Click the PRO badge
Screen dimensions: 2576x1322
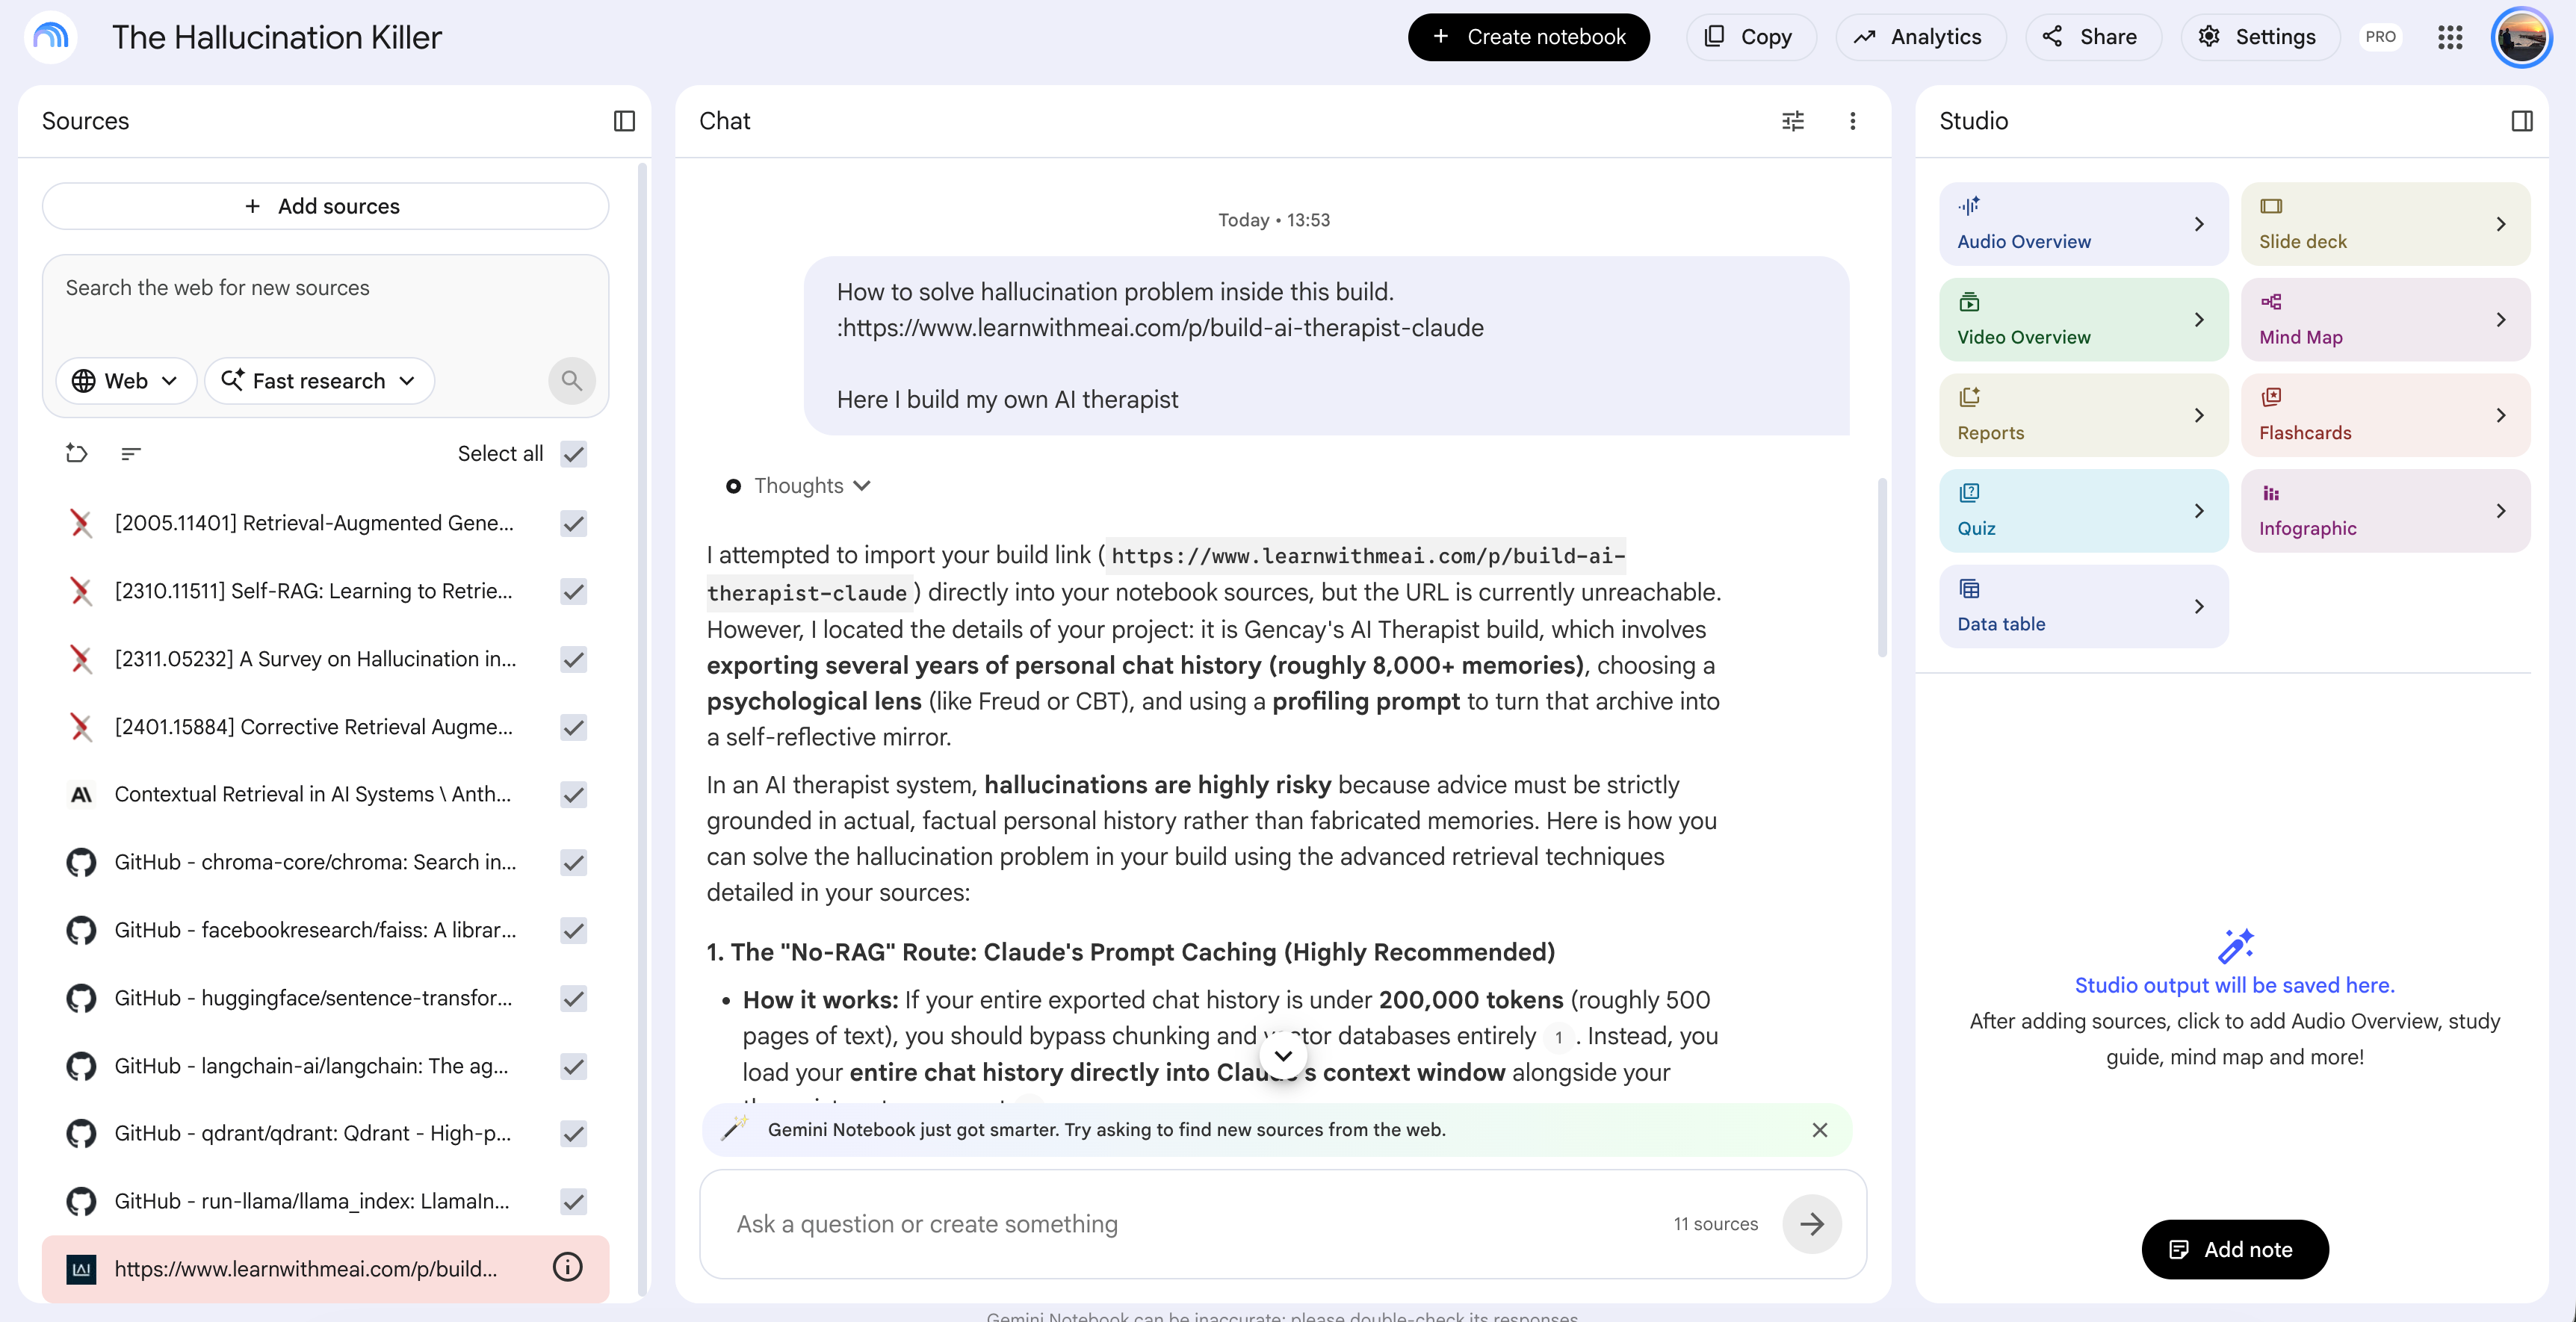(x=2380, y=37)
